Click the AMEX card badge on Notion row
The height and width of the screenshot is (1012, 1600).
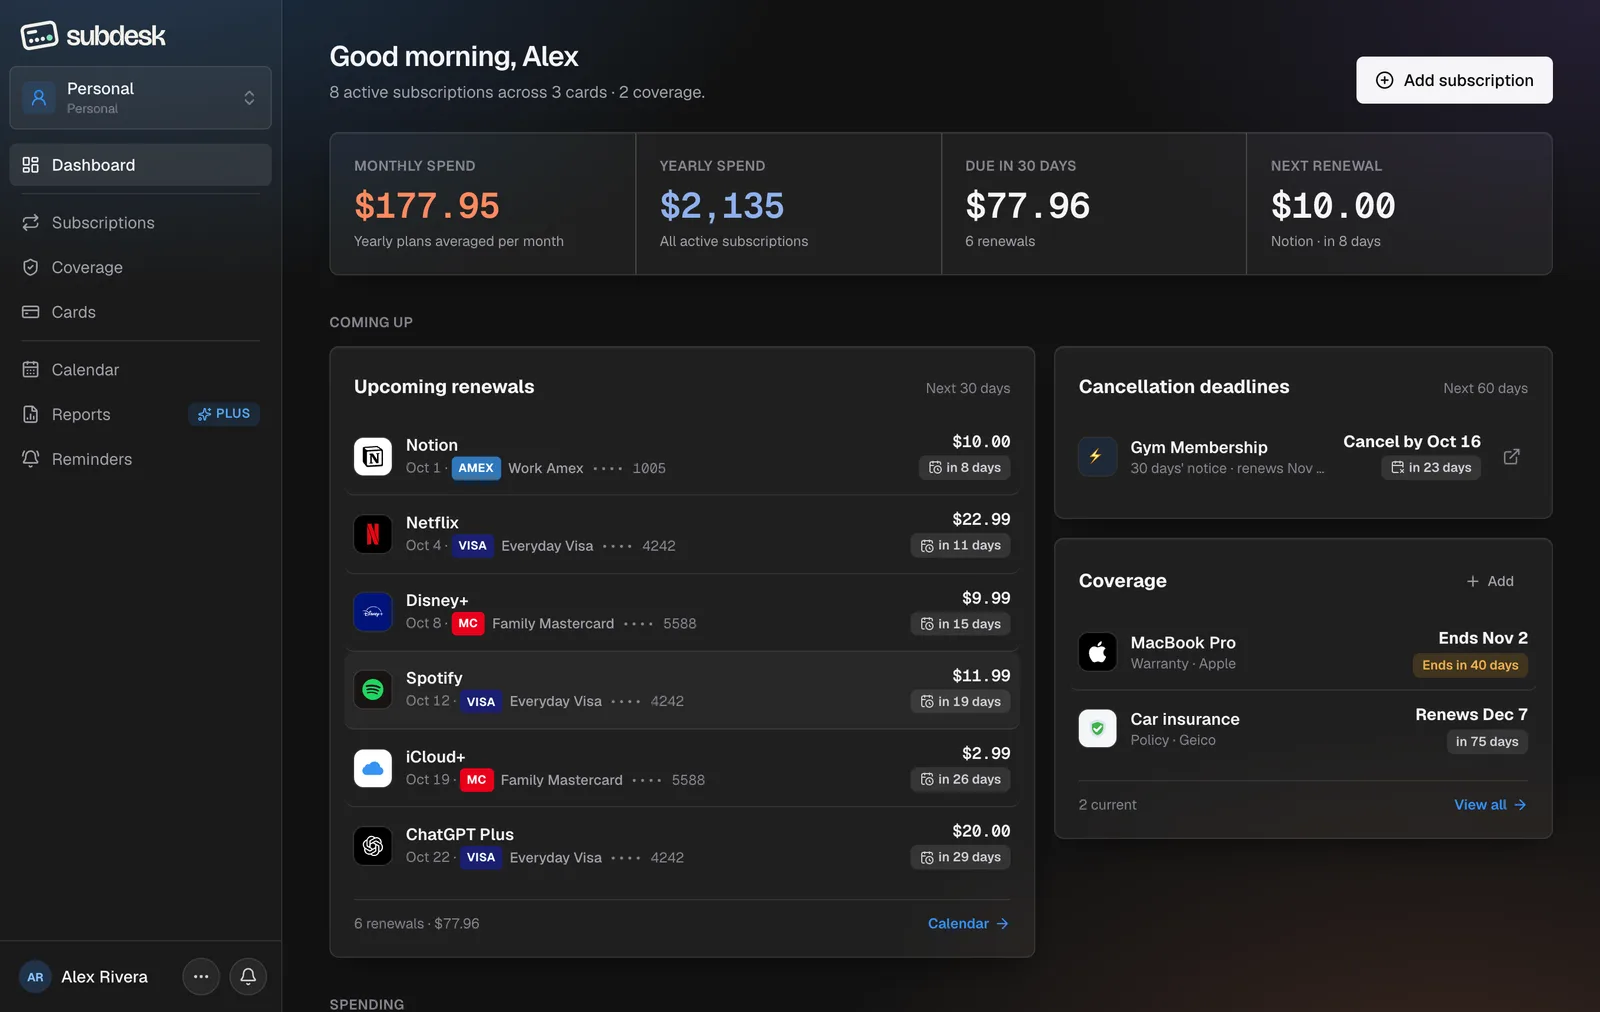[476, 468]
